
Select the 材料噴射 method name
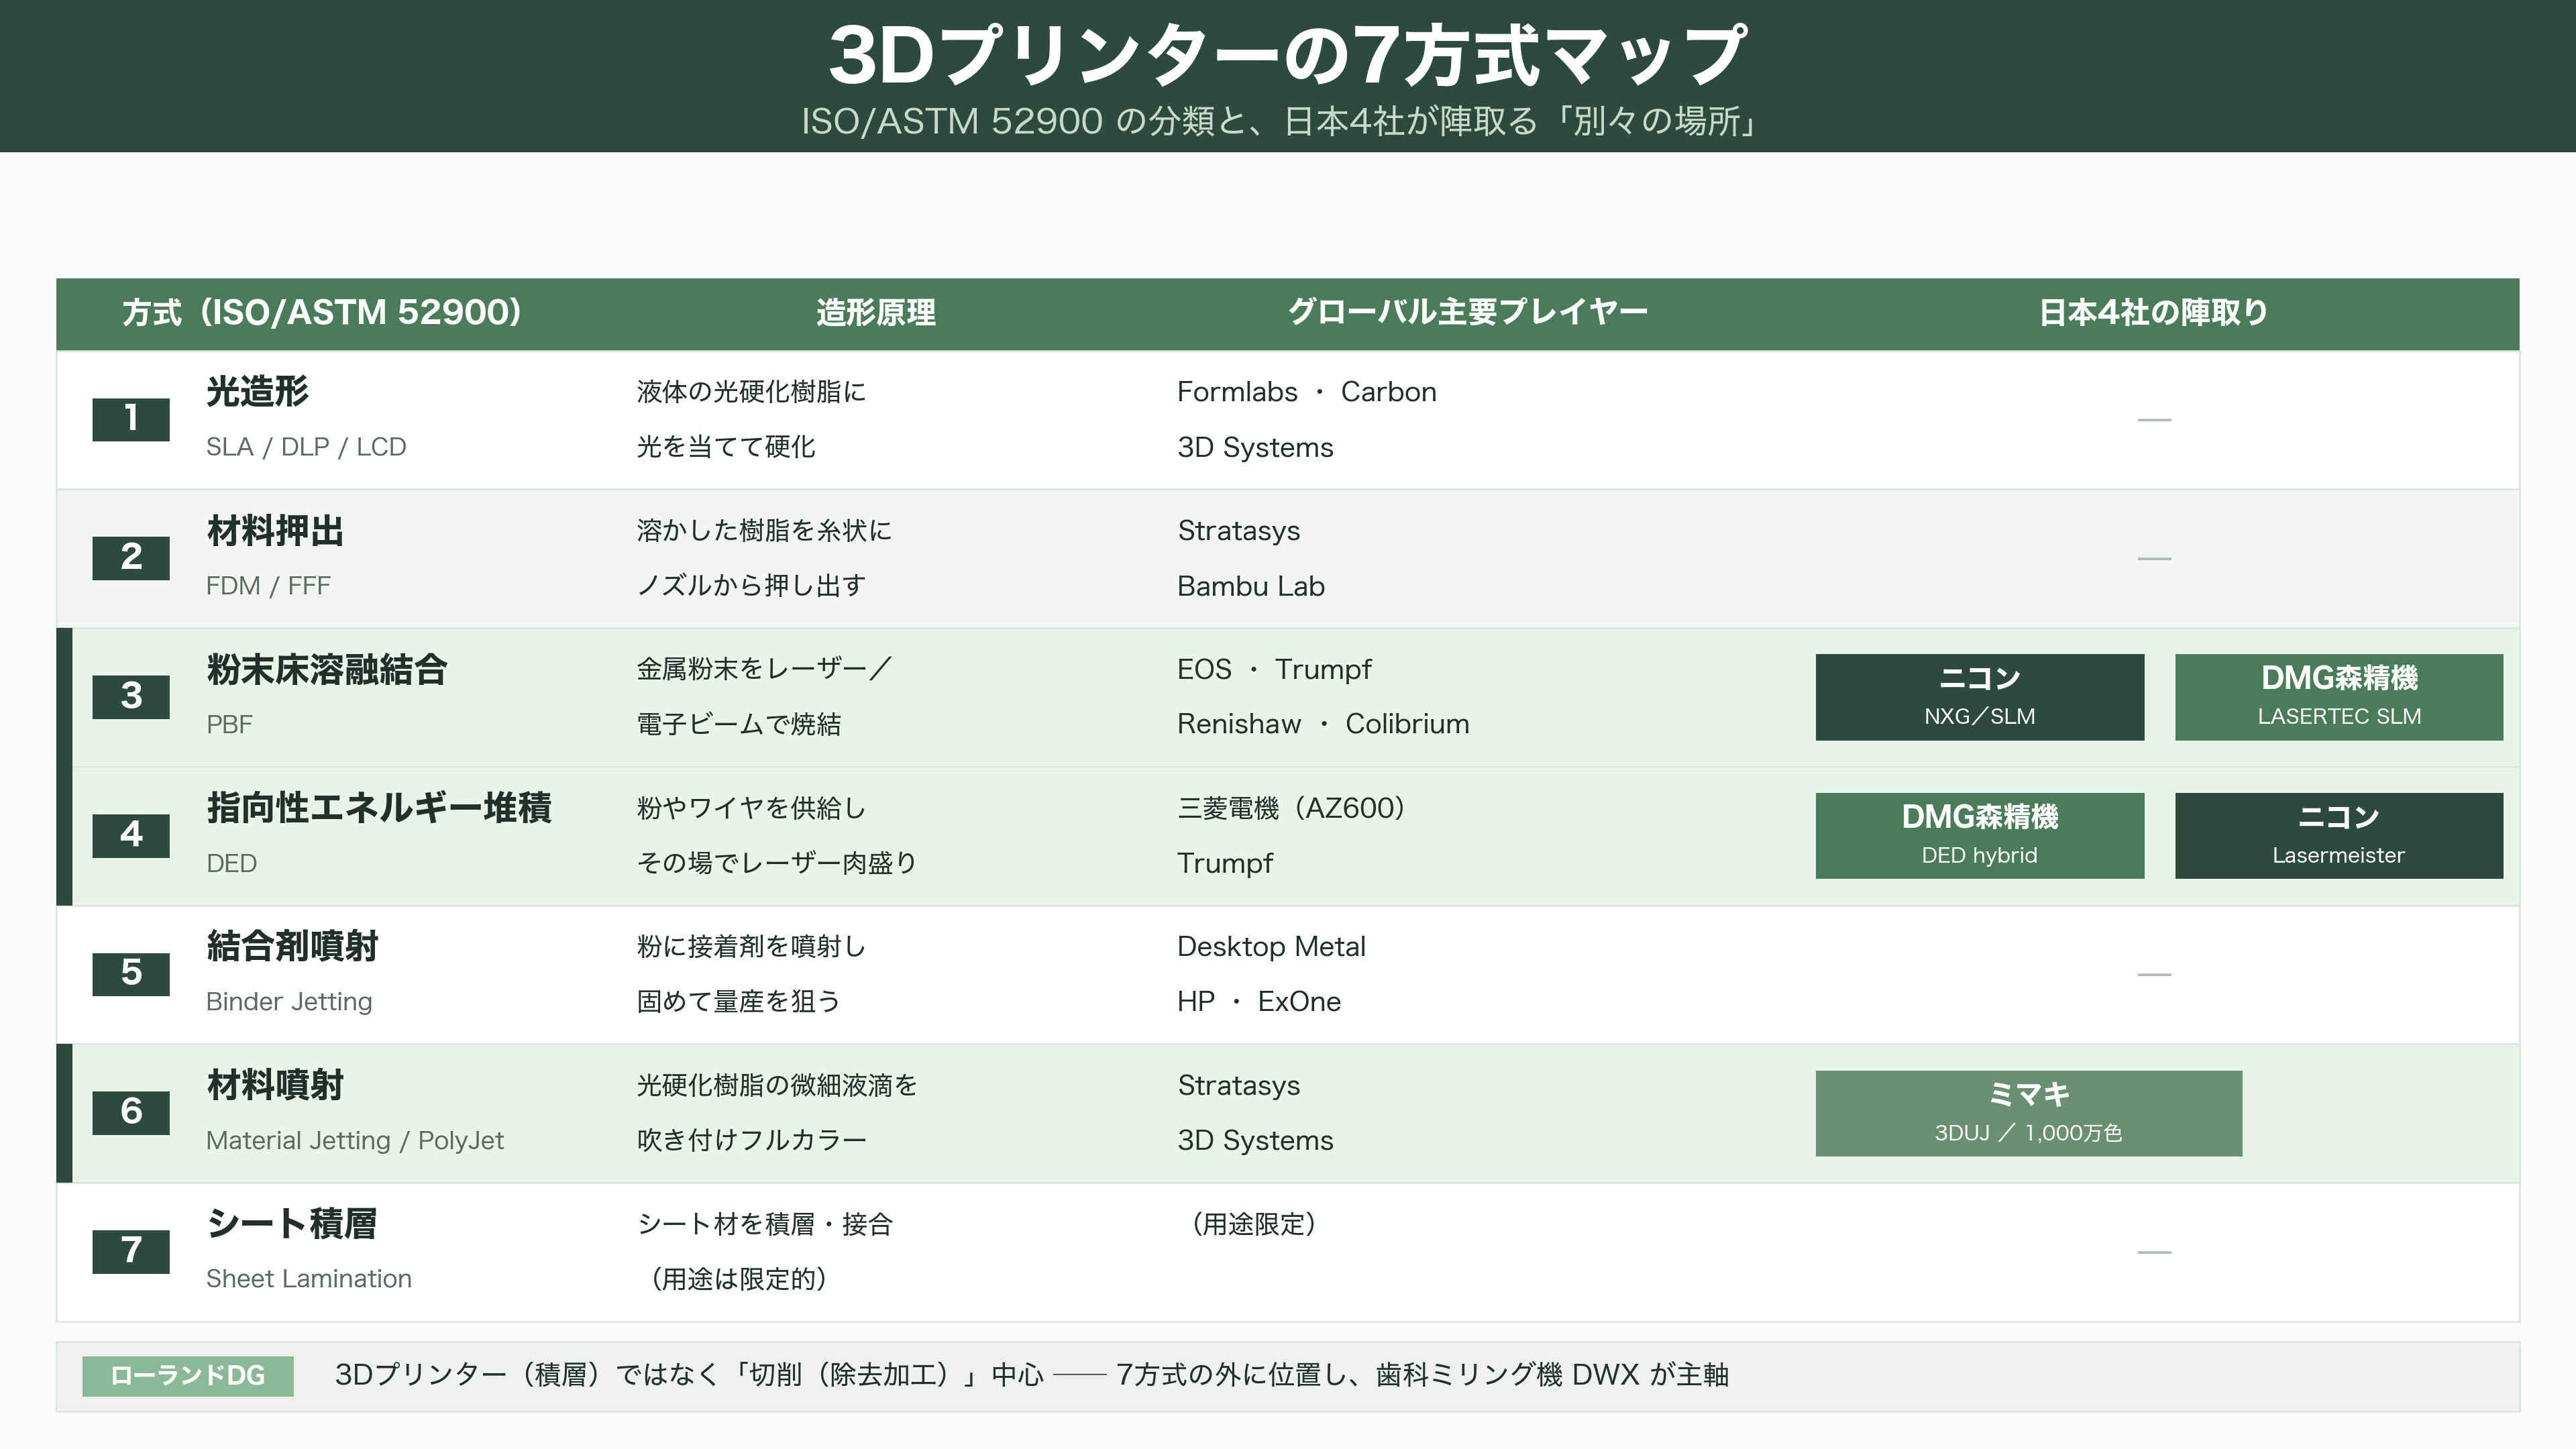coord(275,1086)
